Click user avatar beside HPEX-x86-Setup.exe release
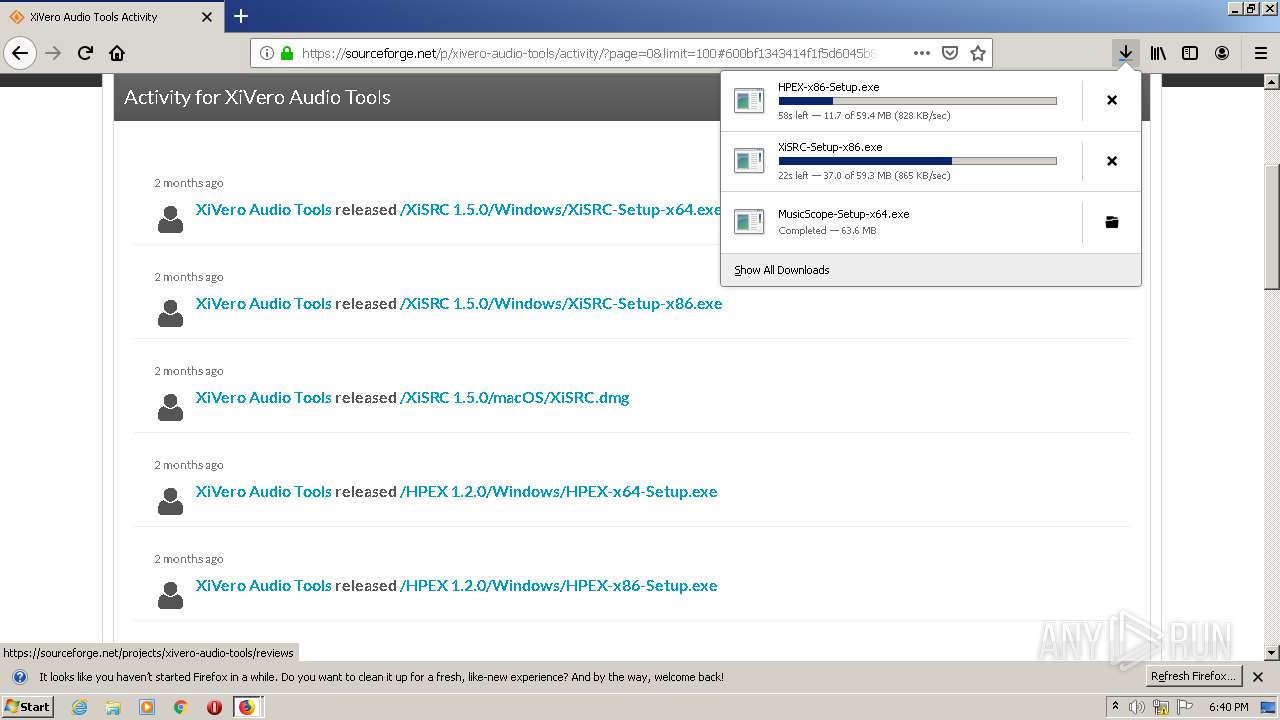The width and height of the screenshot is (1280, 720). 170,595
